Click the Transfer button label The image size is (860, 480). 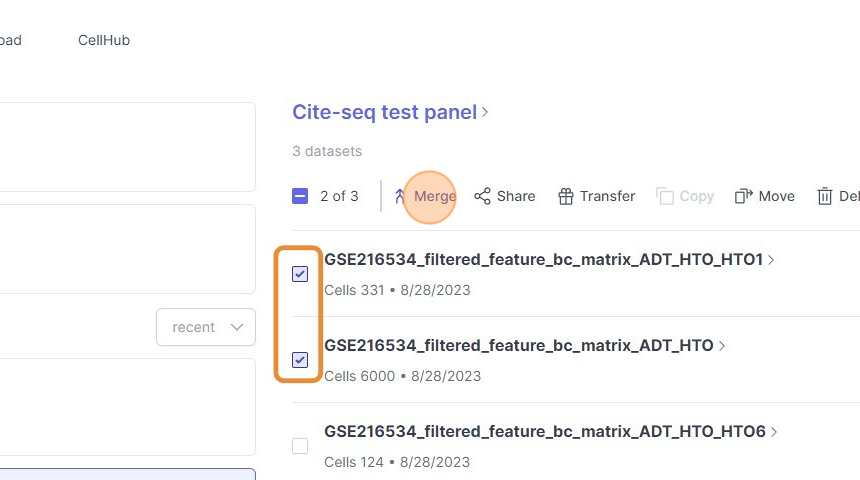click(607, 196)
